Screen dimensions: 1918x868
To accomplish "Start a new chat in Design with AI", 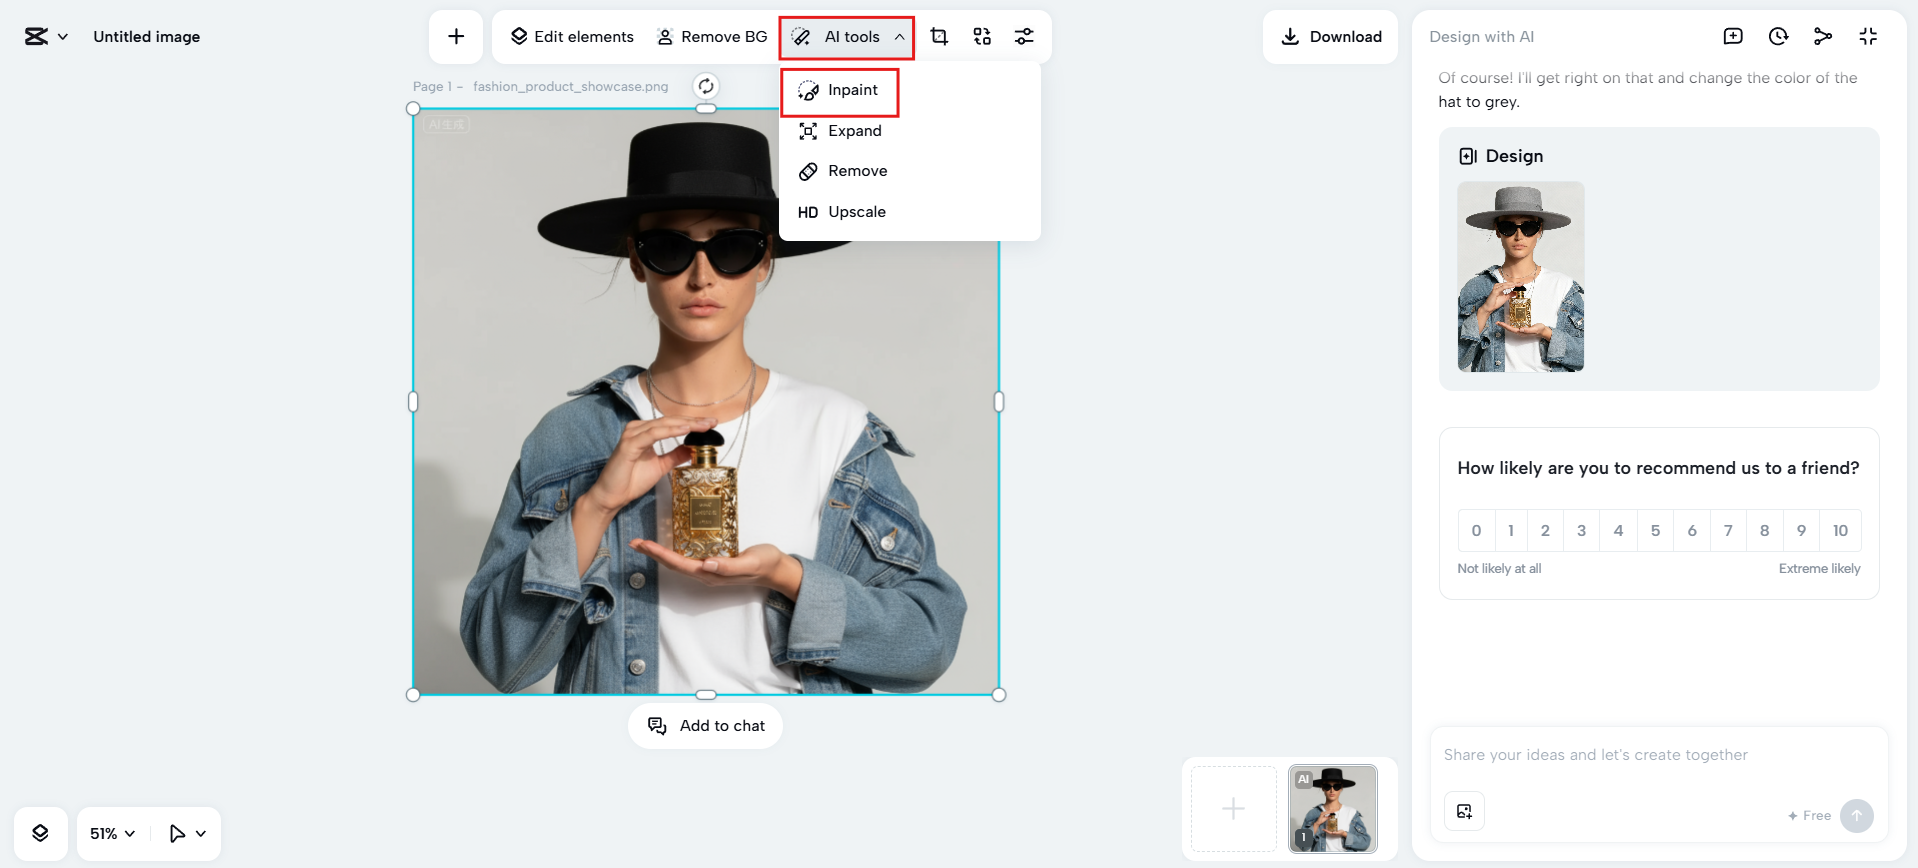I will (1733, 37).
